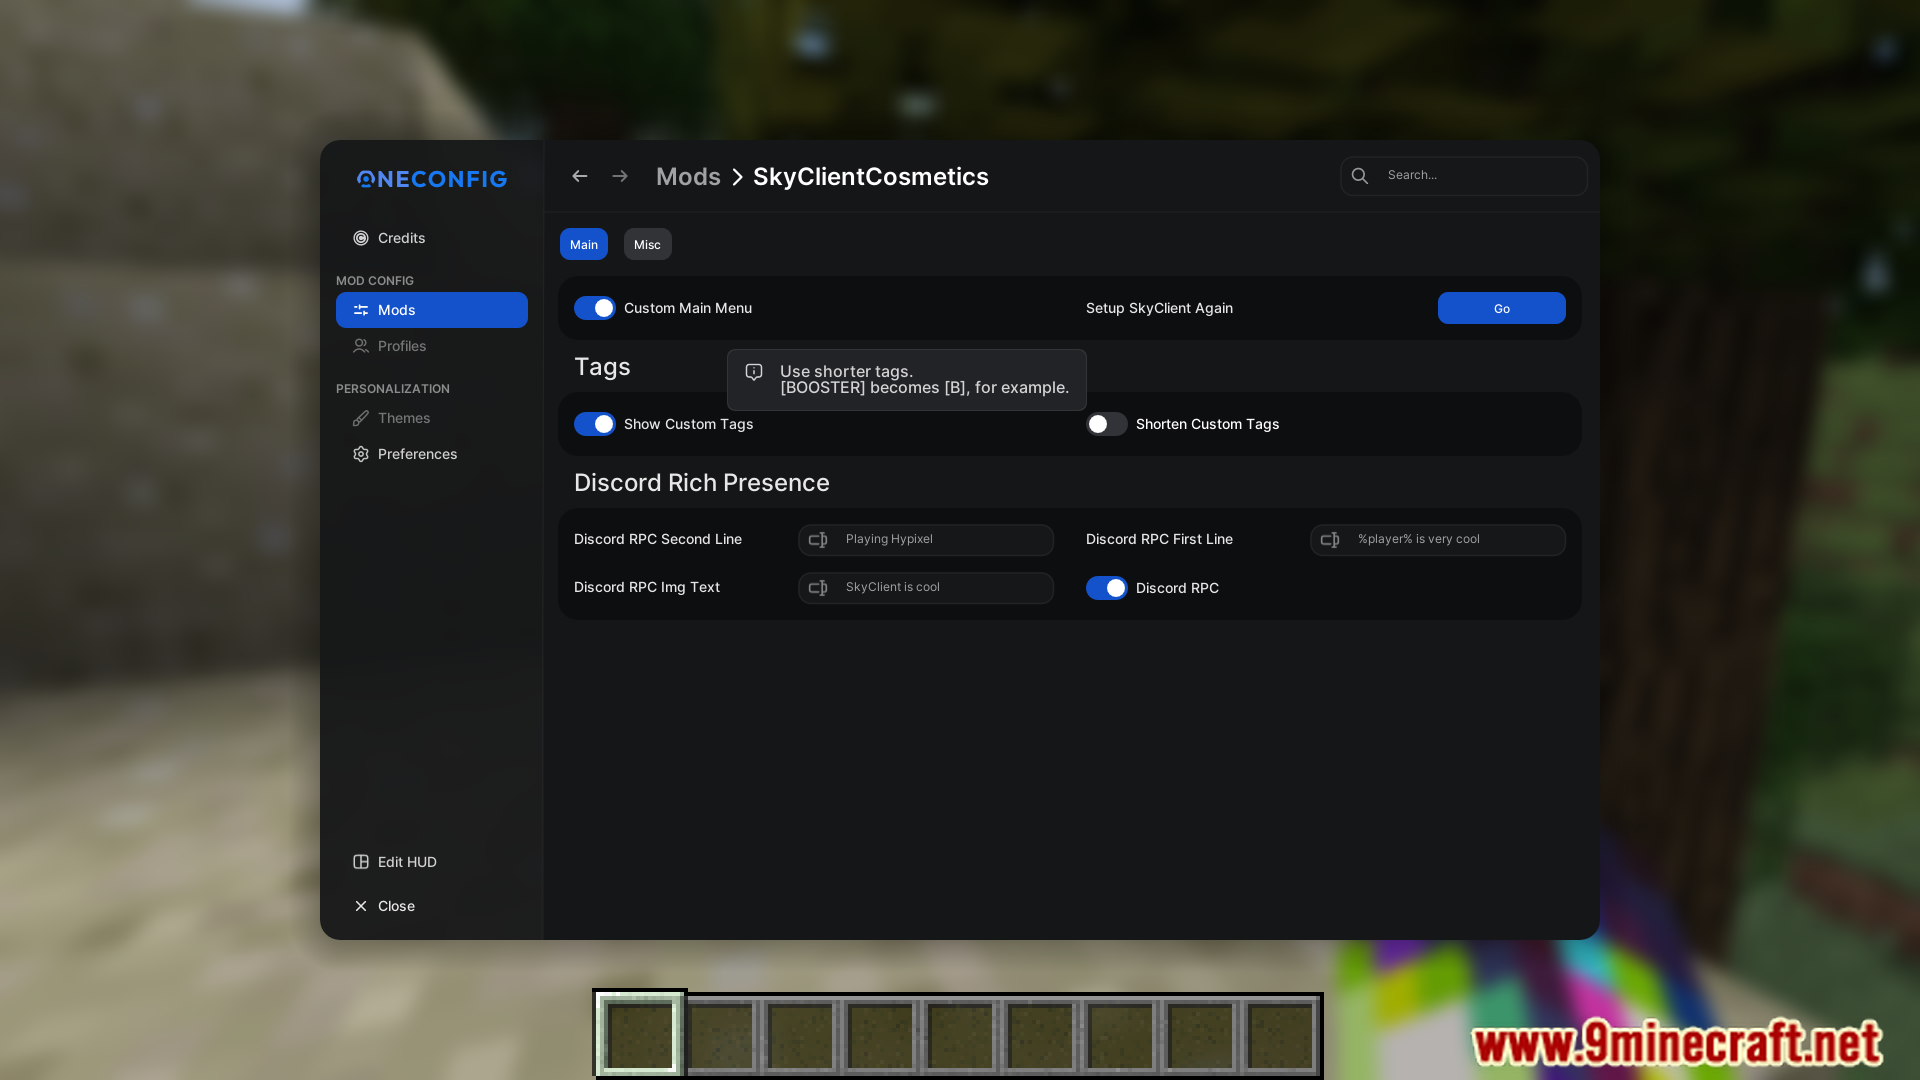Toggle the Discord RPC switch off
The height and width of the screenshot is (1080, 1920).
[x=1107, y=588]
